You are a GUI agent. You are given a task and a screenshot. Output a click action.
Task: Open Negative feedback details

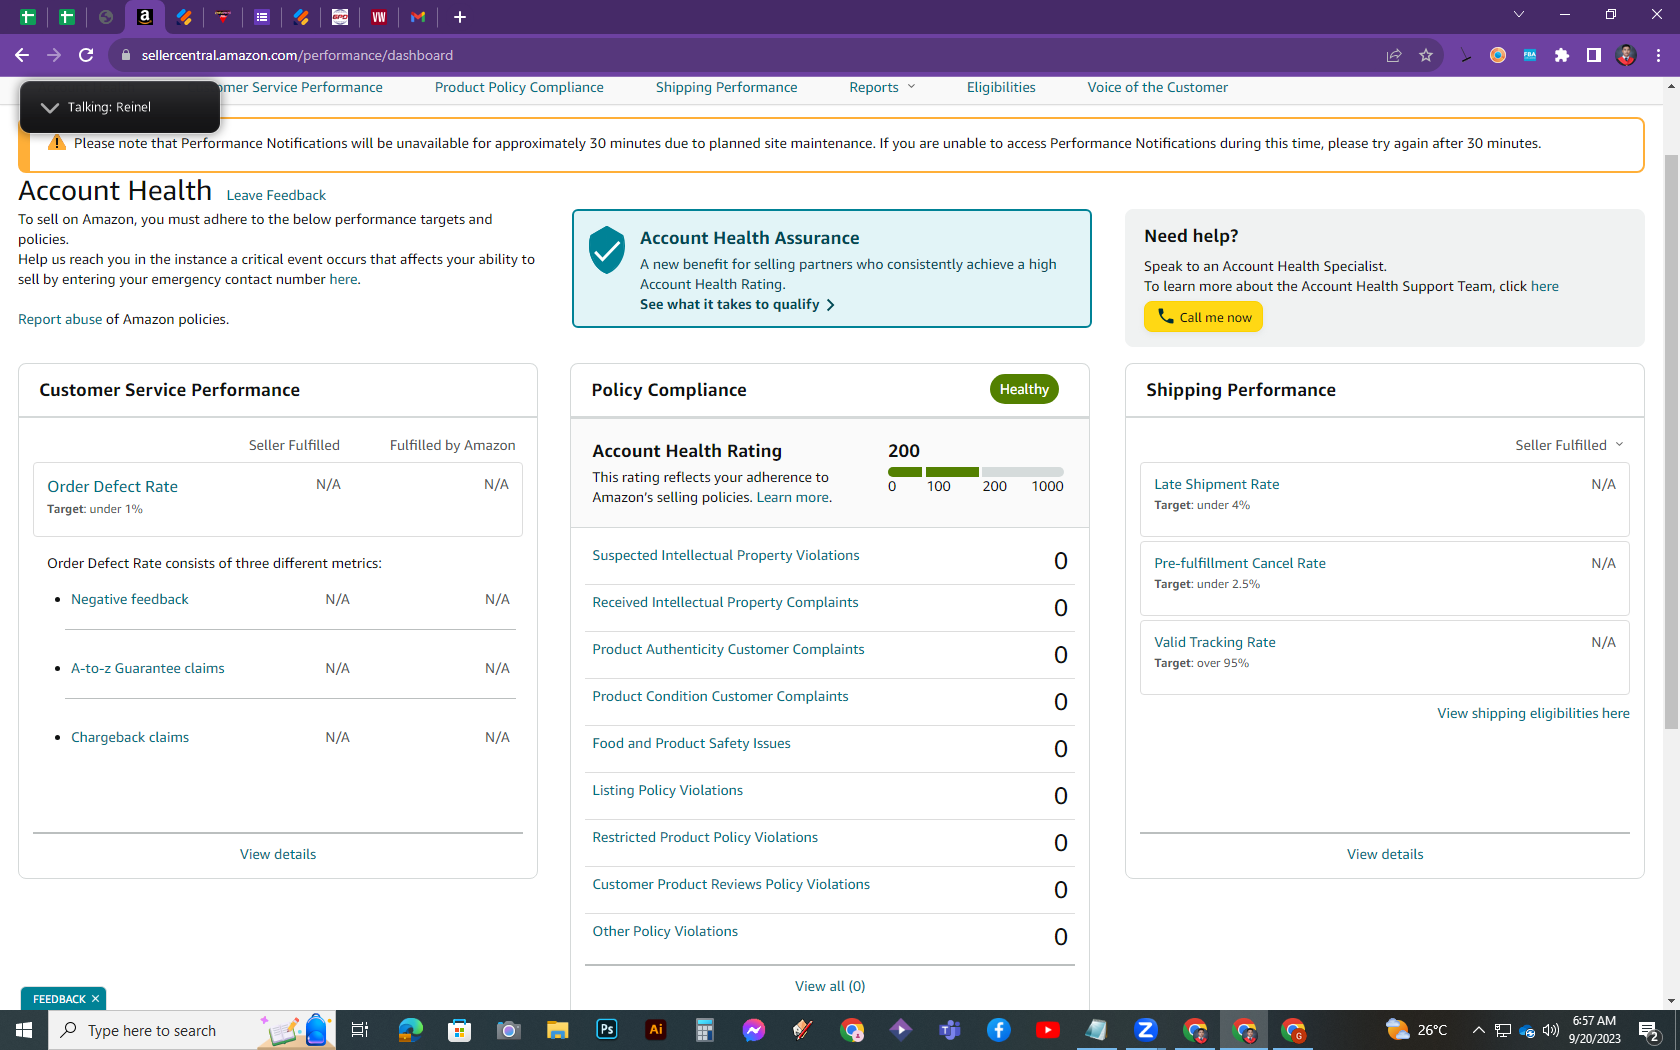(130, 599)
